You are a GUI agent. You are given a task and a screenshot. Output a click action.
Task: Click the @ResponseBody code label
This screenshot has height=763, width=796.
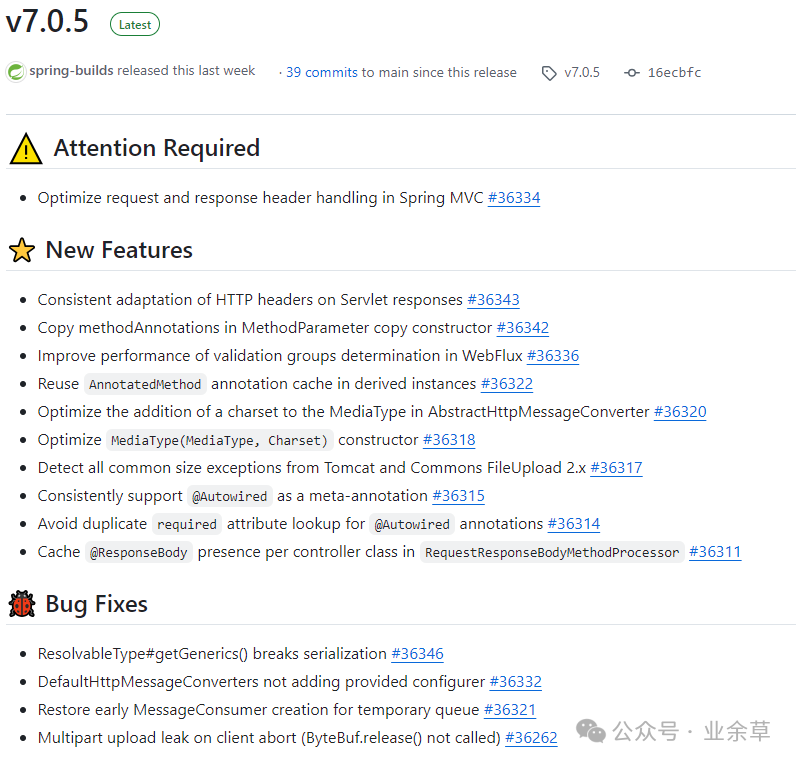(139, 552)
